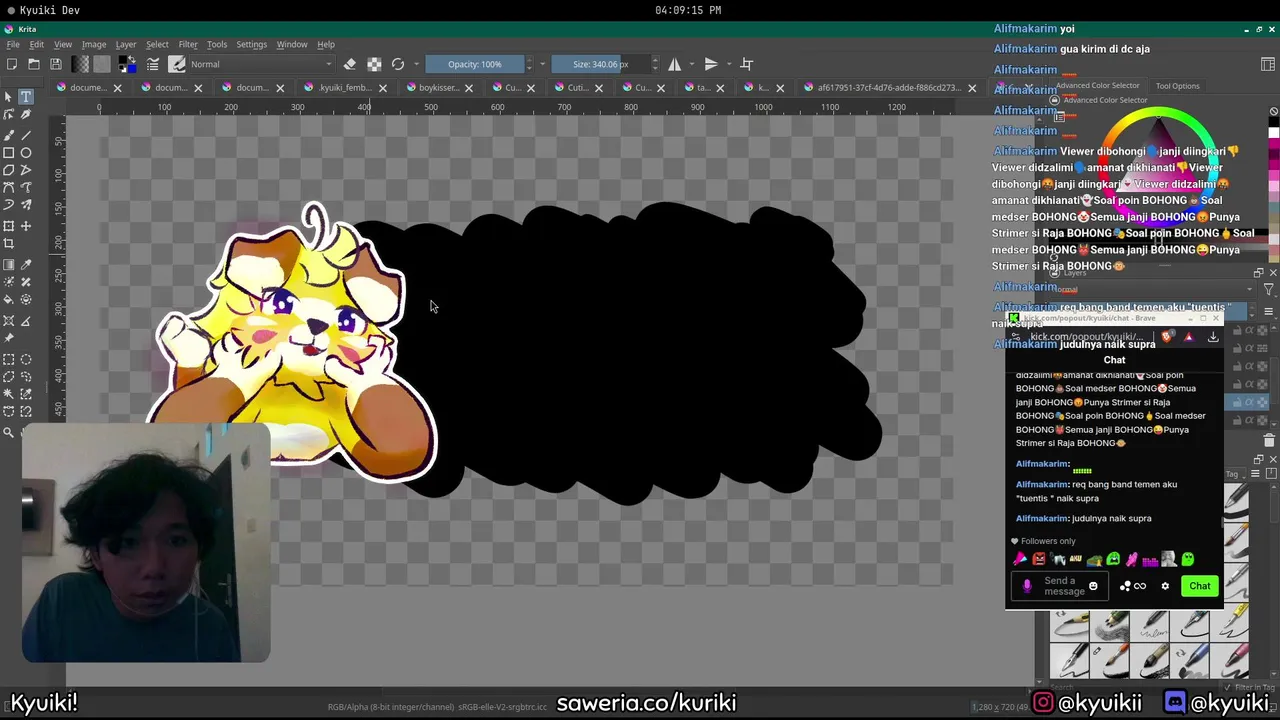Open an existing document from toolbar
1280x720 pixels.
click(33, 64)
